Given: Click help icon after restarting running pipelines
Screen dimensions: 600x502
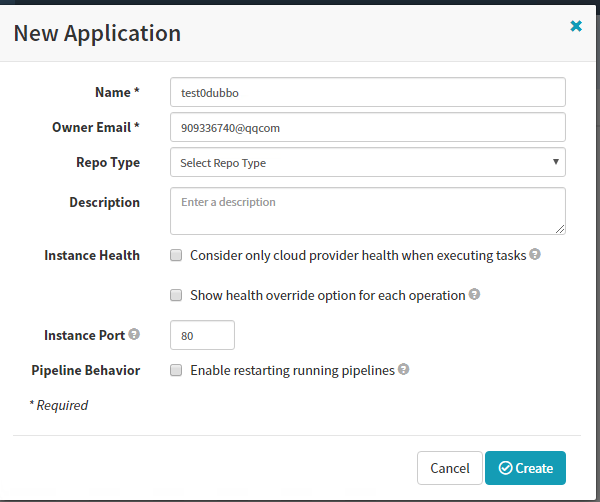Looking at the screenshot, I should pyautogui.click(x=403, y=370).
